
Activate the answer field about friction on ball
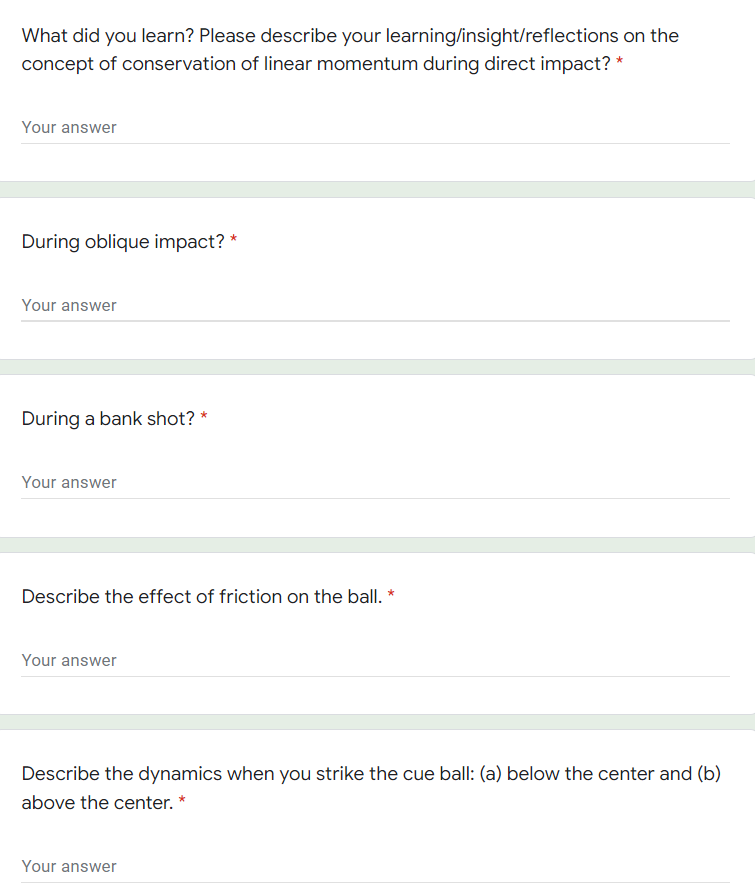(376, 660)
